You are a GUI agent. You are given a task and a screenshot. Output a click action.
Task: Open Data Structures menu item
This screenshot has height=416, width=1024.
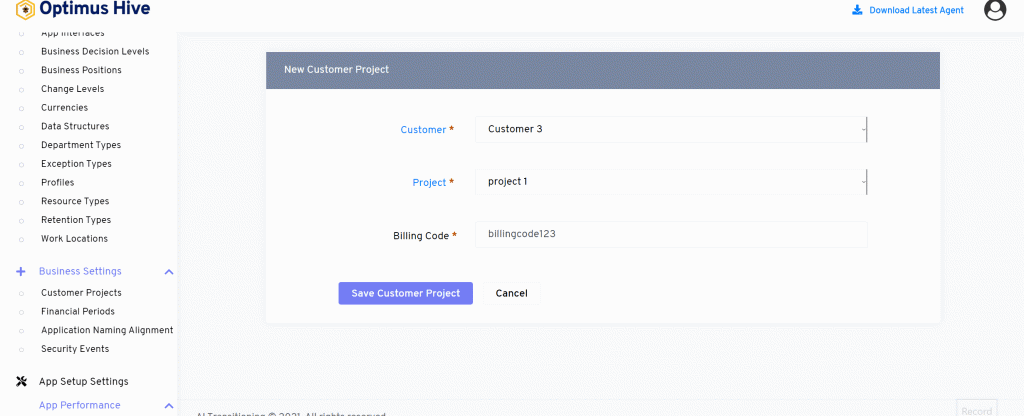[x=75, y=126]
